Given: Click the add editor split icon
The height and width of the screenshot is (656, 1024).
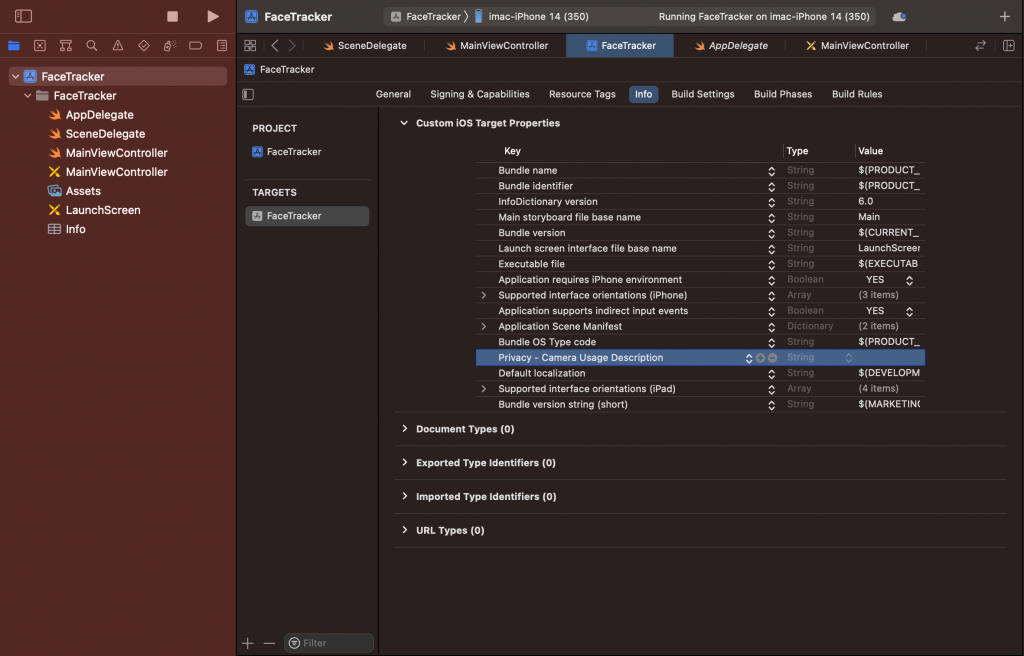Looking at the screenshot, I should tap(1009, 46).
